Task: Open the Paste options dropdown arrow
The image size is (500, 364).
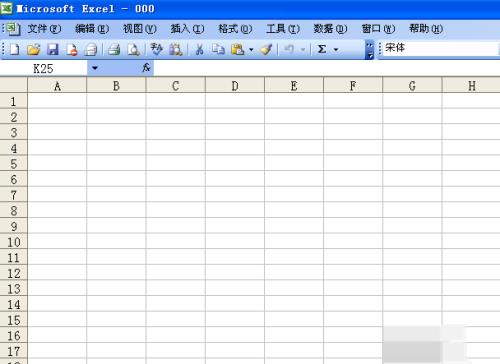Action: click(251, 50)
